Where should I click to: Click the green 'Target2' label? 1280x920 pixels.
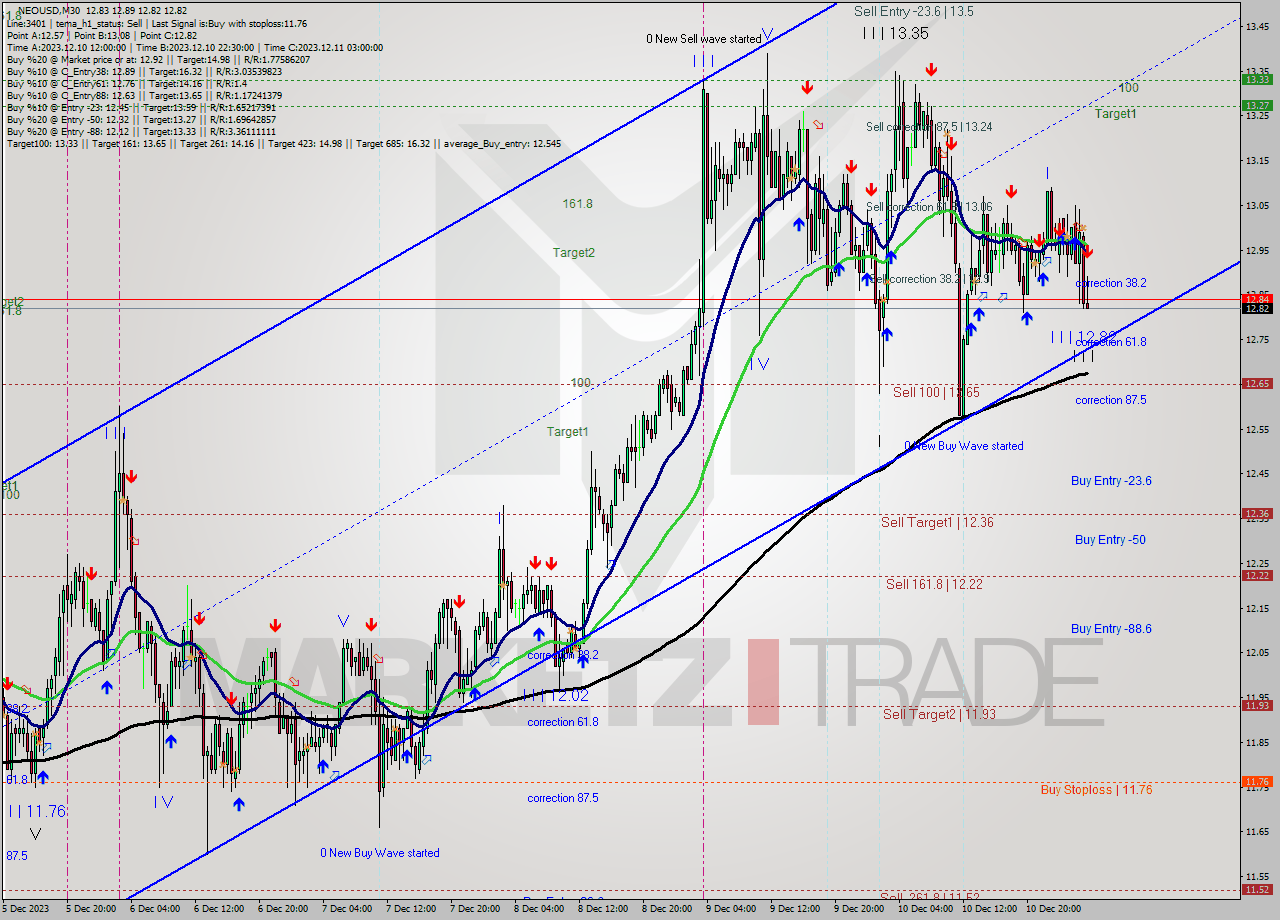click(574, 253)
